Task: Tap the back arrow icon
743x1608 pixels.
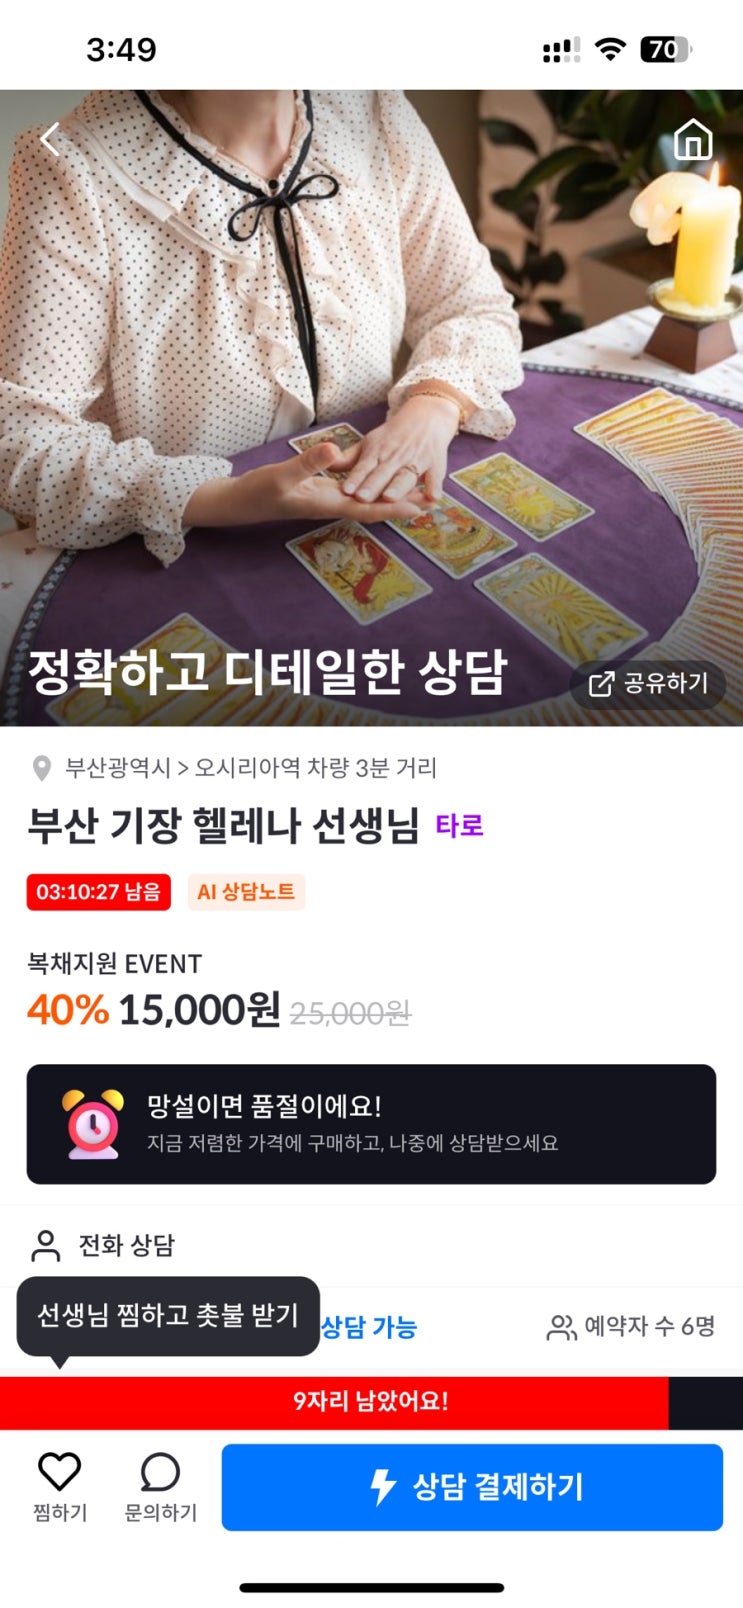Action: [50, 139]
